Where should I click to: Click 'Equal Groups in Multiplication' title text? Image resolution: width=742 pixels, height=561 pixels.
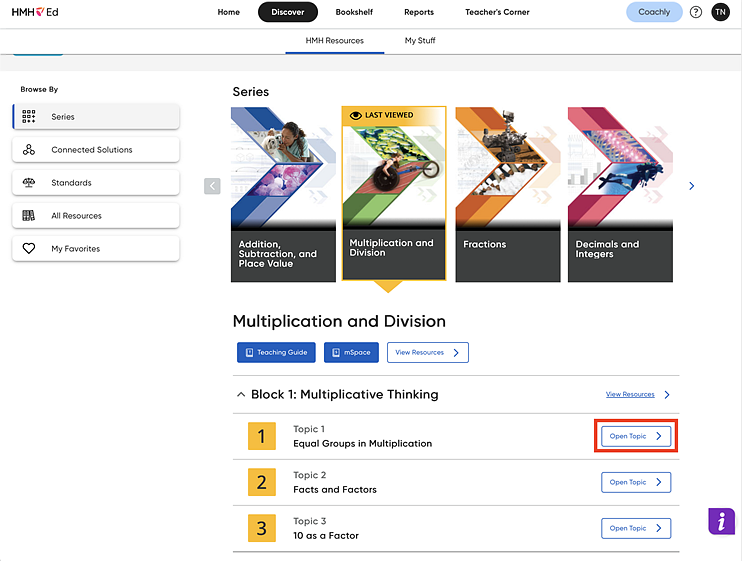(x=362, y=444)
